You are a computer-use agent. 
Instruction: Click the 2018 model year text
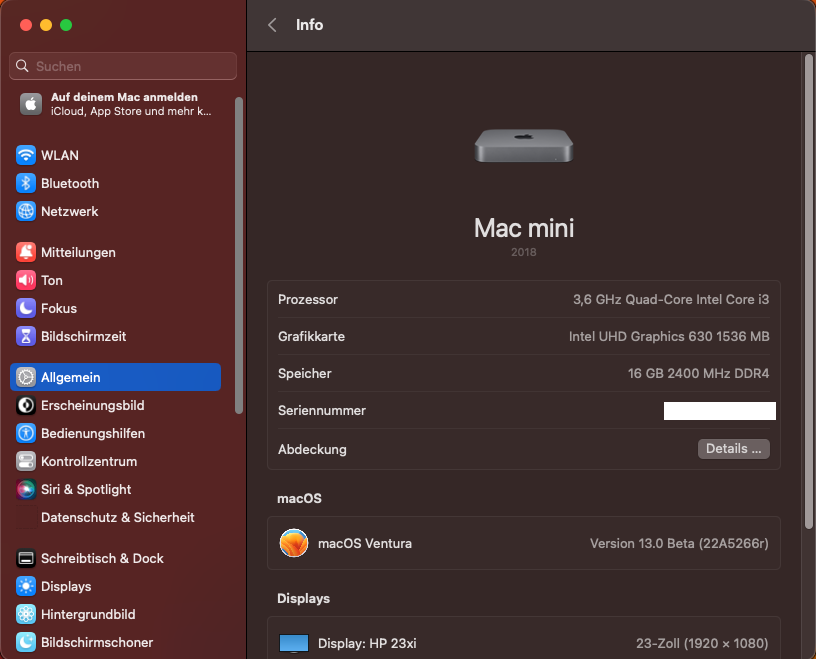tap(524, 252)
